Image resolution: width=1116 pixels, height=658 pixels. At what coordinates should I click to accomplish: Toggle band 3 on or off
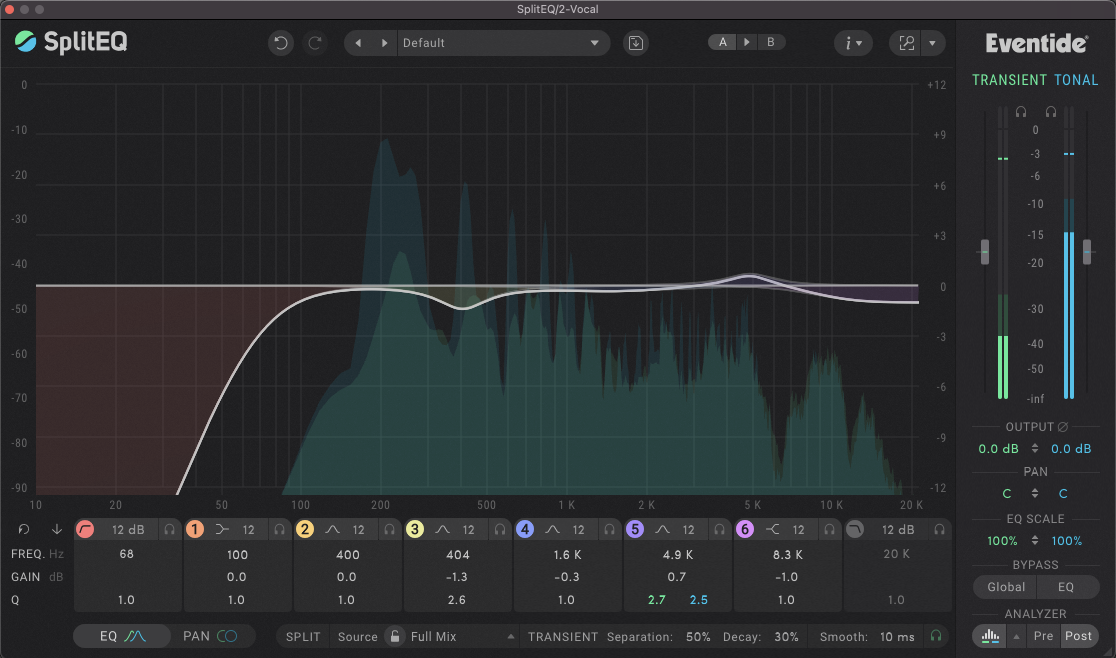pos(414,529)
